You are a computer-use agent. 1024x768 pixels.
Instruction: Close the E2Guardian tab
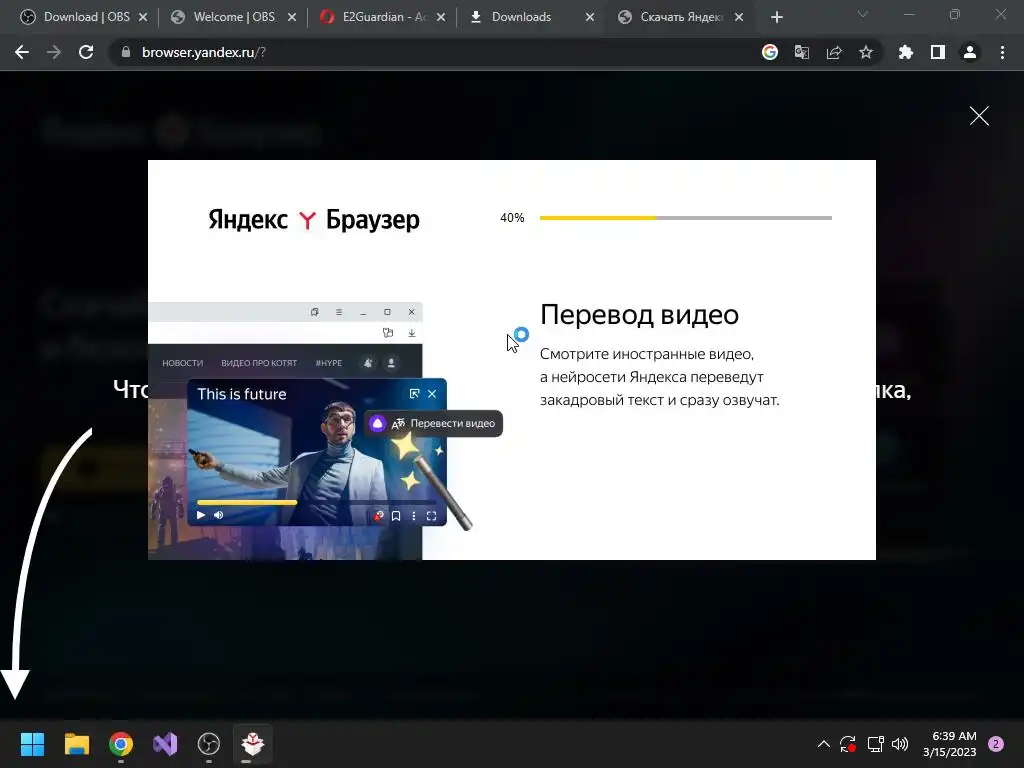(x=441, y=17)
